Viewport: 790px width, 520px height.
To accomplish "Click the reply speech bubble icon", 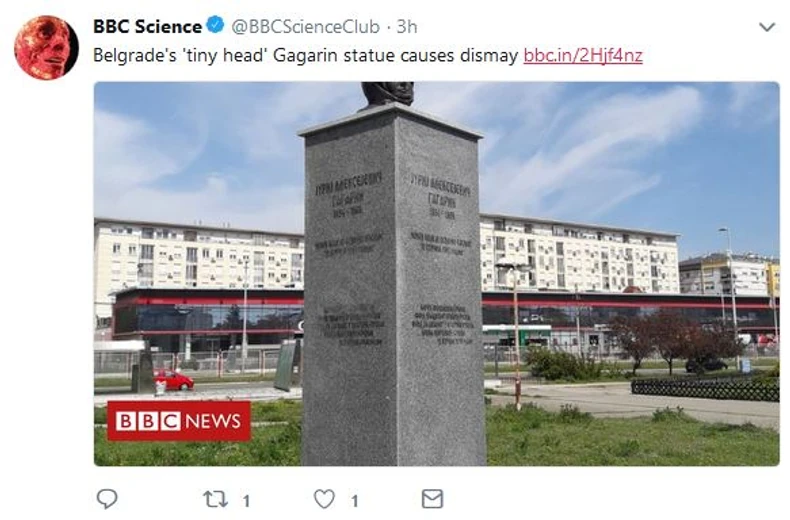I will pyautogui.click(x=107, y=498).
